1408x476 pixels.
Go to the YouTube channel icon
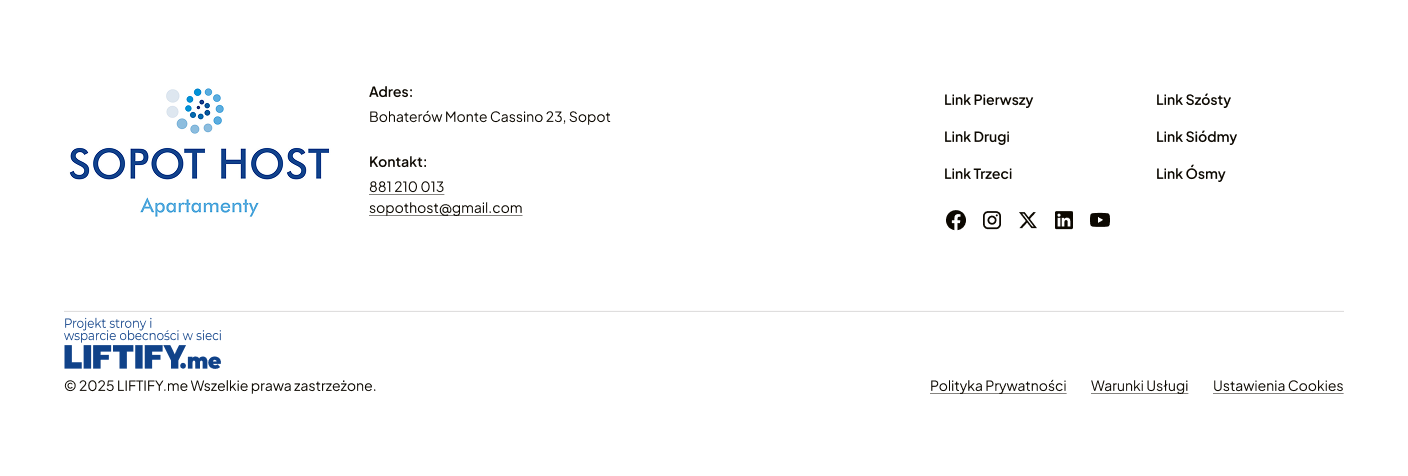(x=1100, y=220)
